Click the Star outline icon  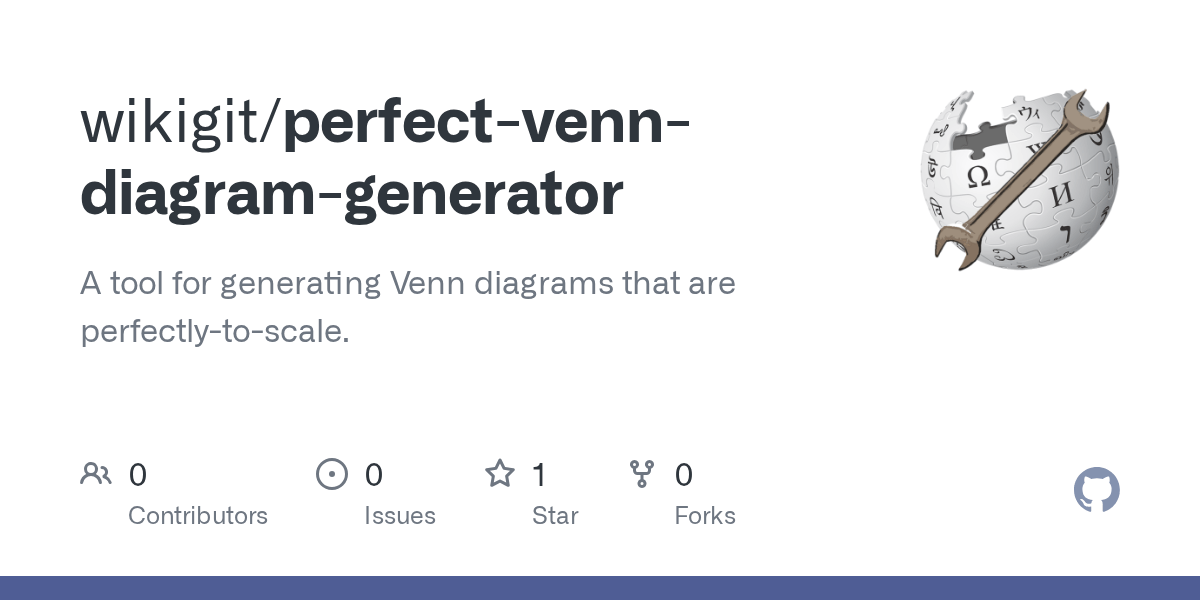pyautogui.click(x=500, y=474)
